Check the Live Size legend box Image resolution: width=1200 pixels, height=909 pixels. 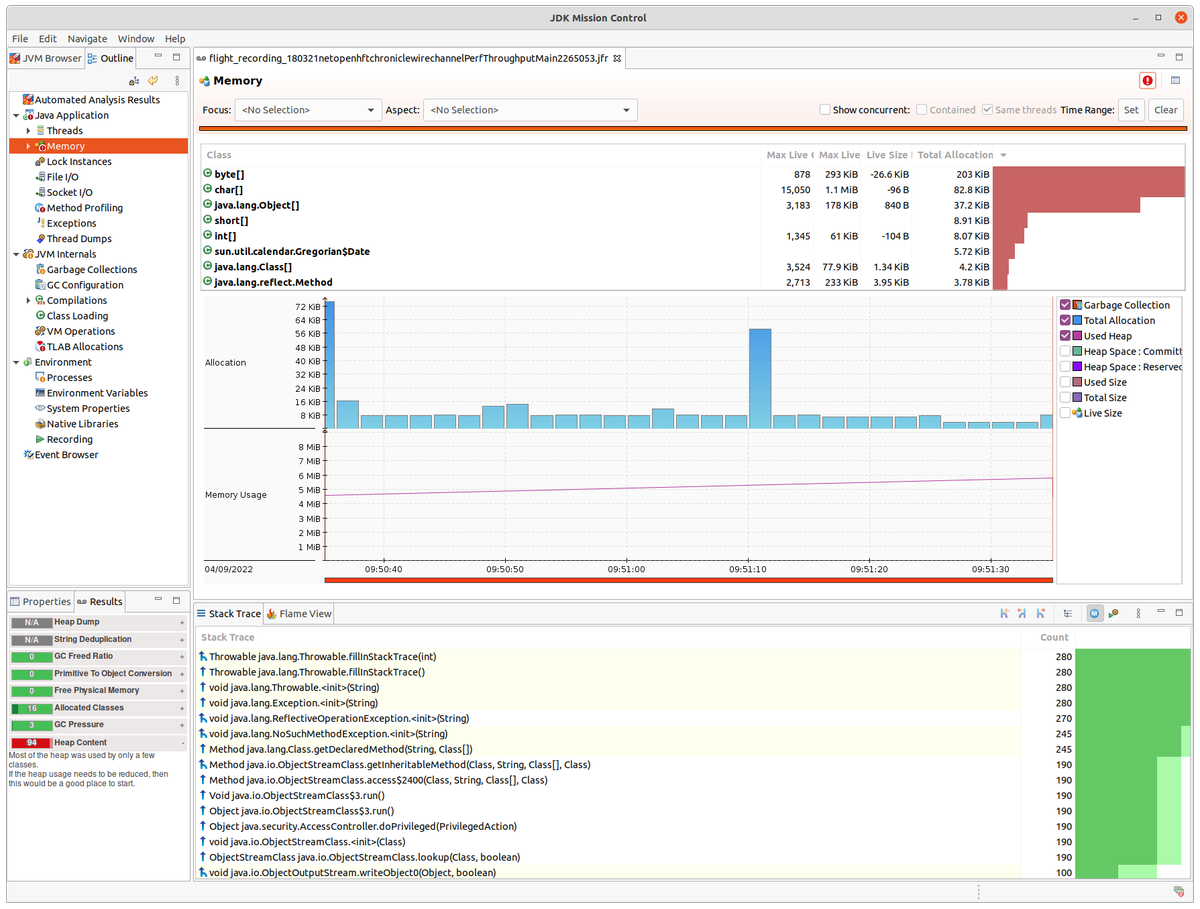click(1066, 413)
